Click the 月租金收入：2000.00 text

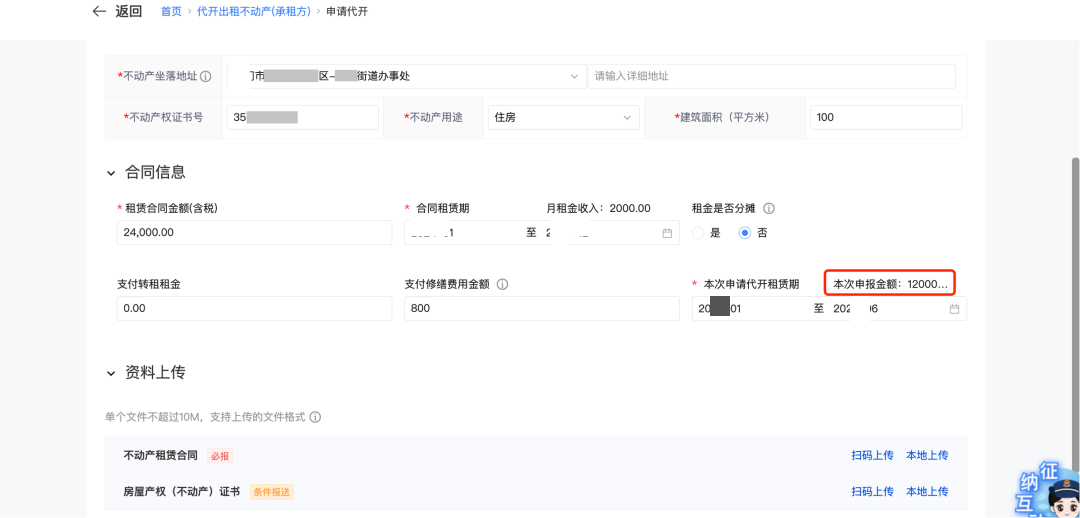[598, 208]
